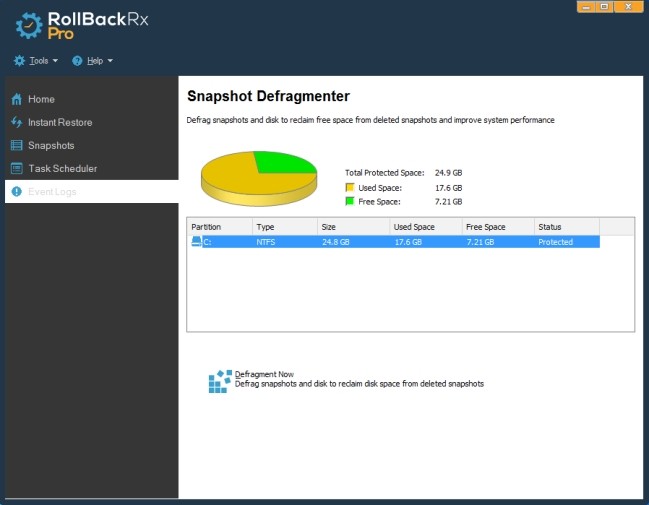Screen dimensions: 649x505
Task: Open the Task Scheduler page
Action: pos(62,169)
